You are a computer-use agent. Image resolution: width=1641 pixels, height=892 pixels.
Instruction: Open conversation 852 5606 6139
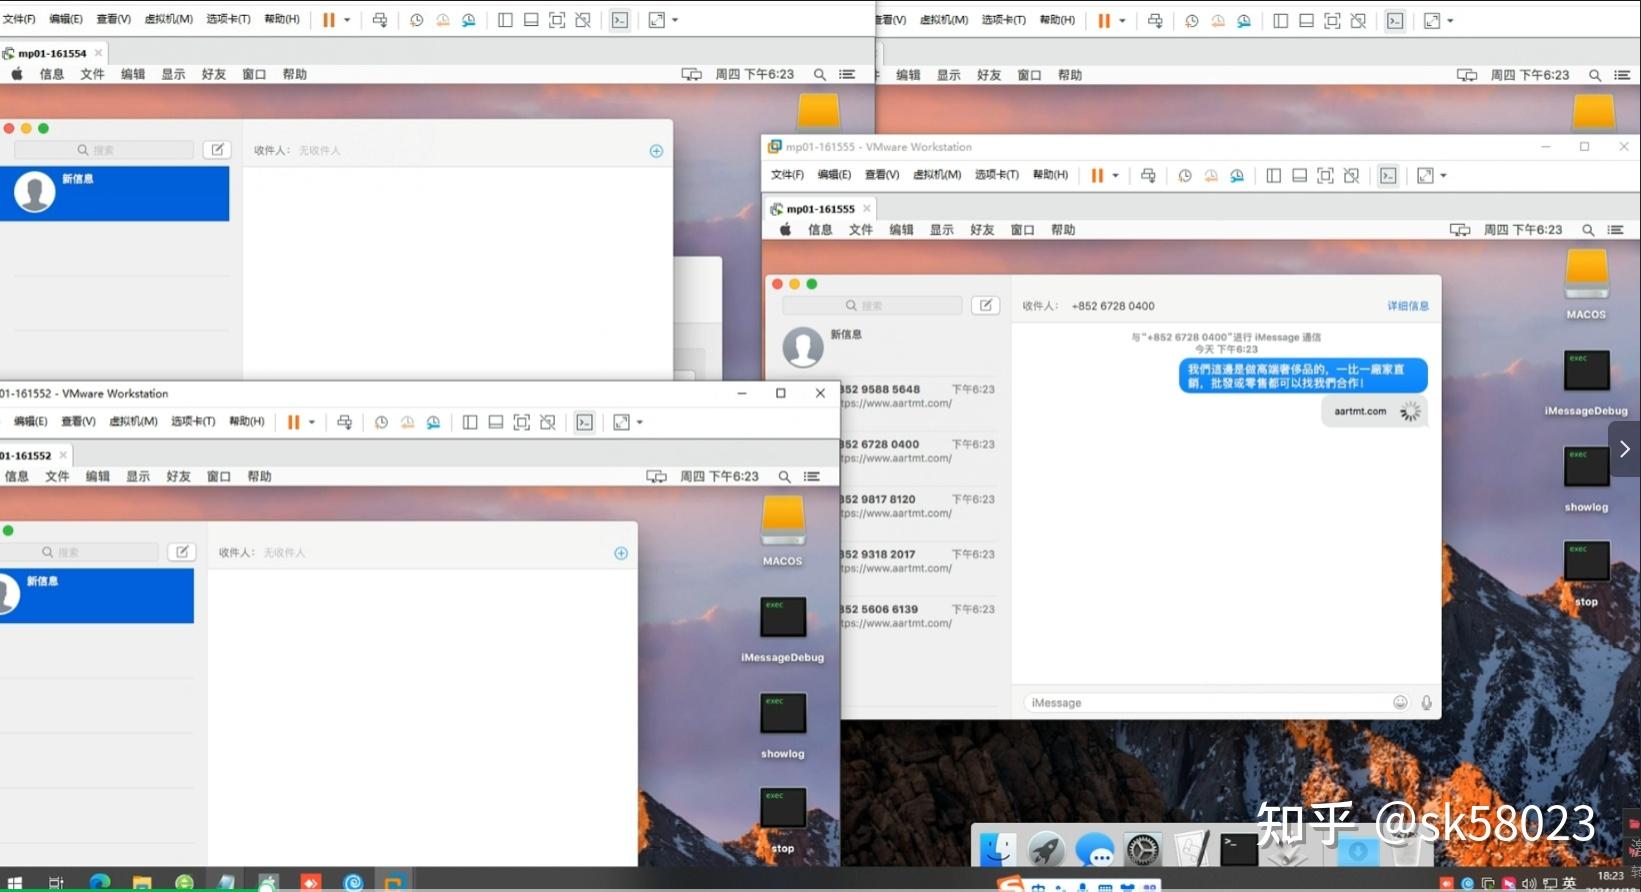pyautogui.click(x=918, y=616)
